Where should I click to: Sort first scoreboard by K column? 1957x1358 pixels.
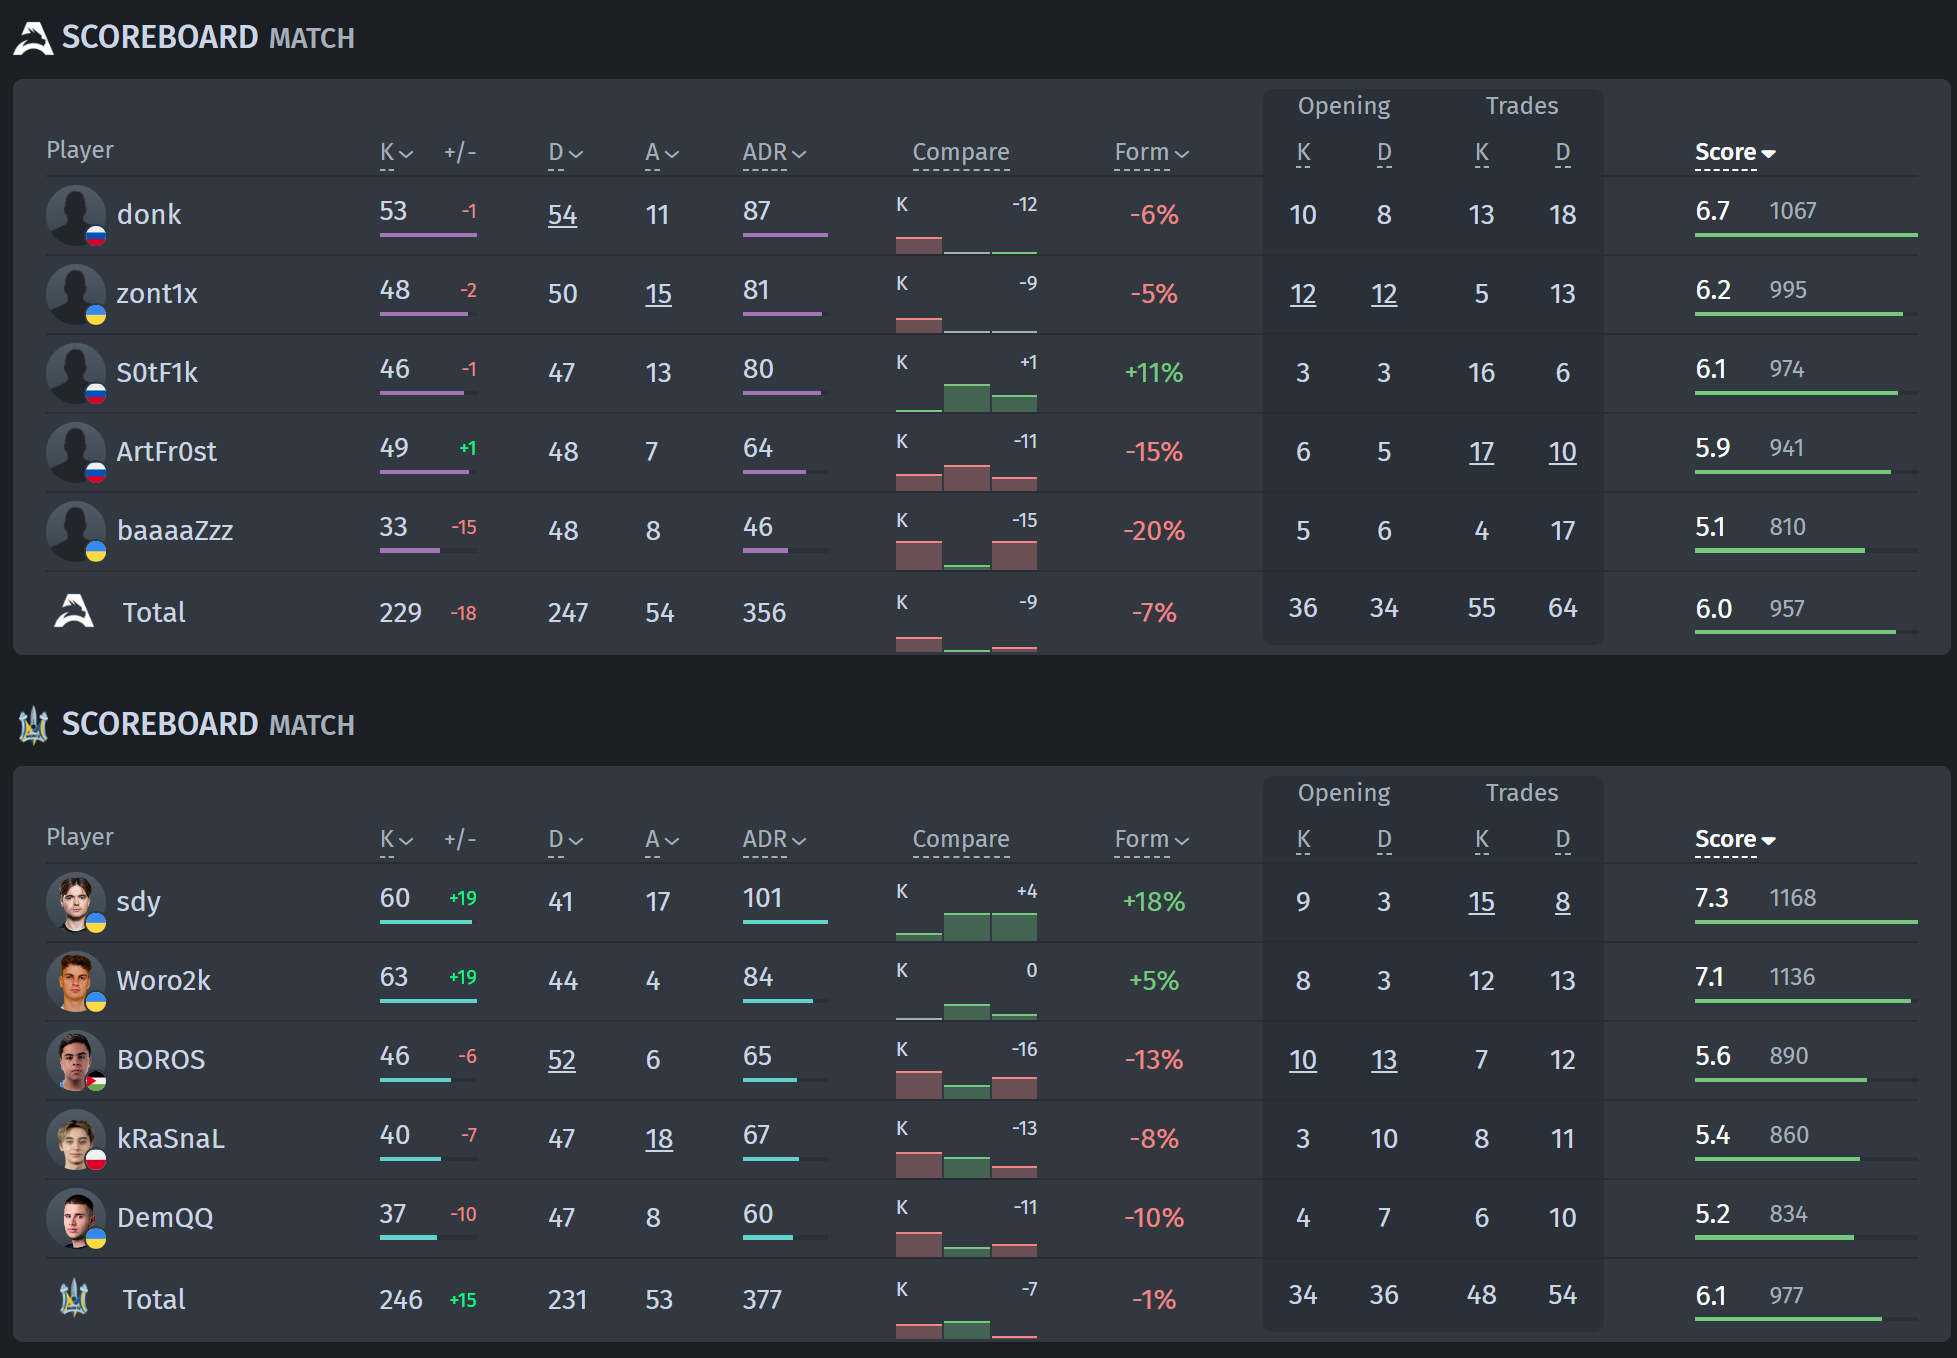point(396,153)
